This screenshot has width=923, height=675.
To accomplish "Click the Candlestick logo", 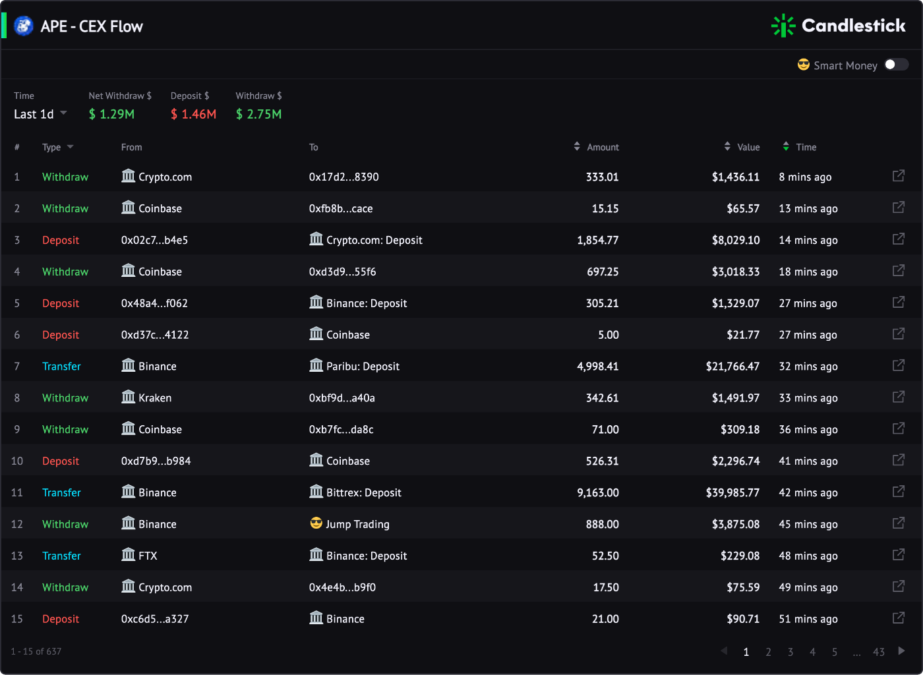I will coord(838,26).
